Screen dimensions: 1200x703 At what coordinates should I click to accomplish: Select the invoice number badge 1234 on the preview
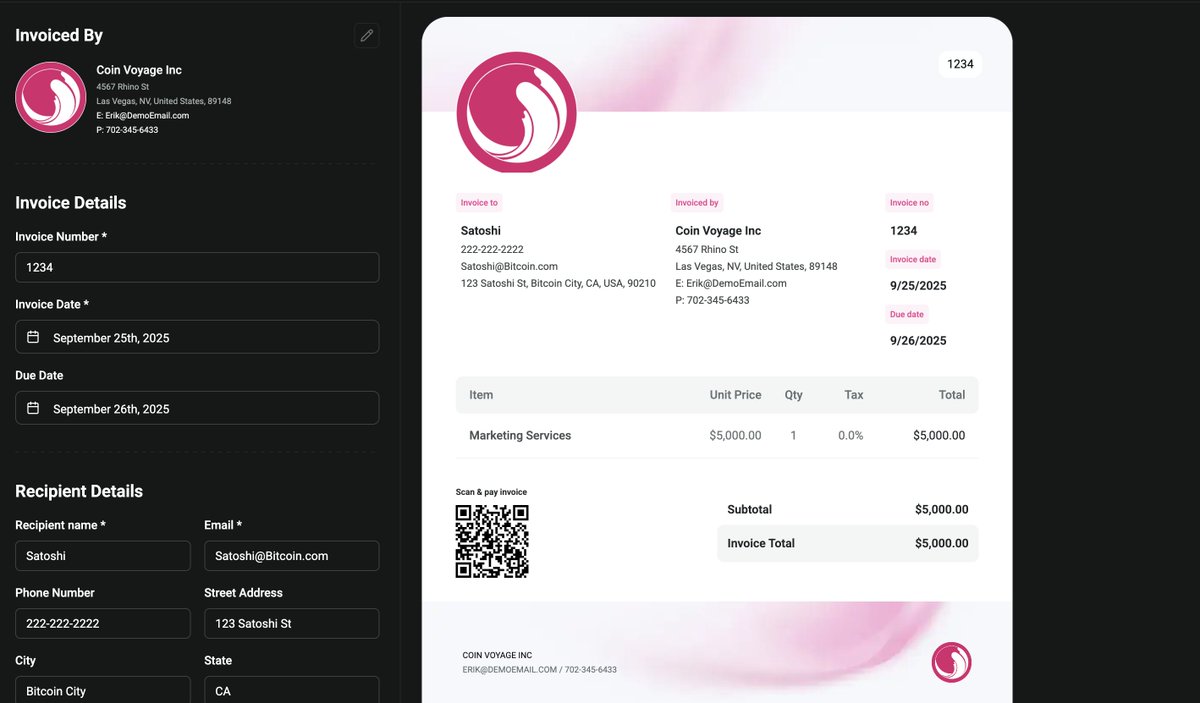click(x=959, y=63)
